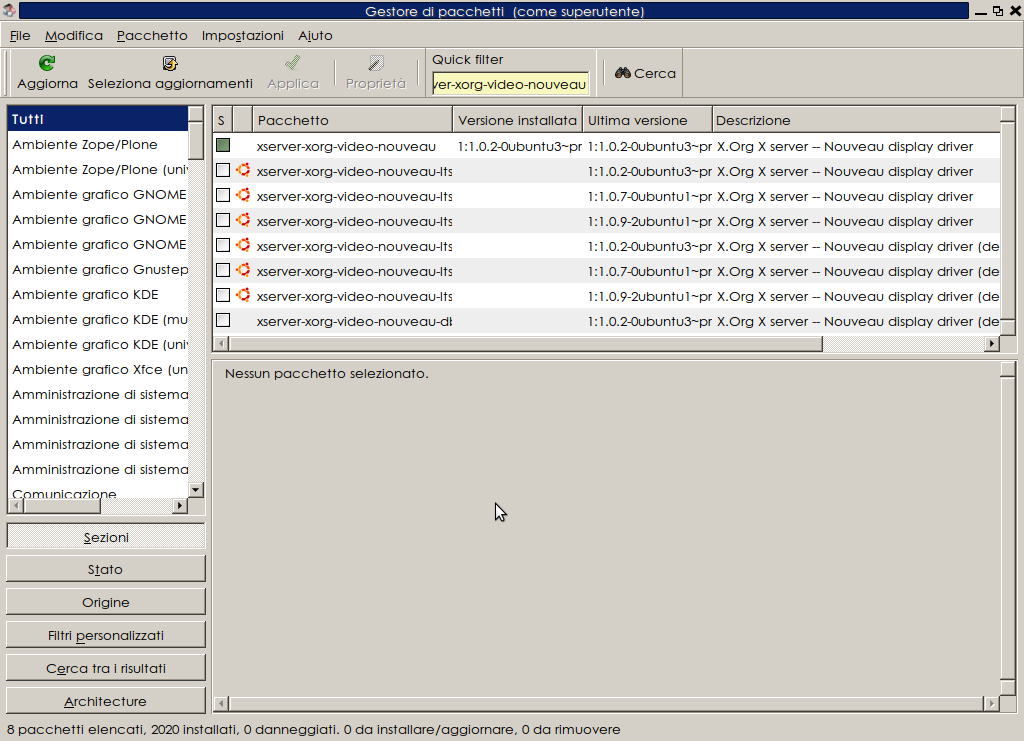Click the package table's horizontal left scroll arrow
The width and height of the screenshot is (1024, 741).
coord(221,343)
